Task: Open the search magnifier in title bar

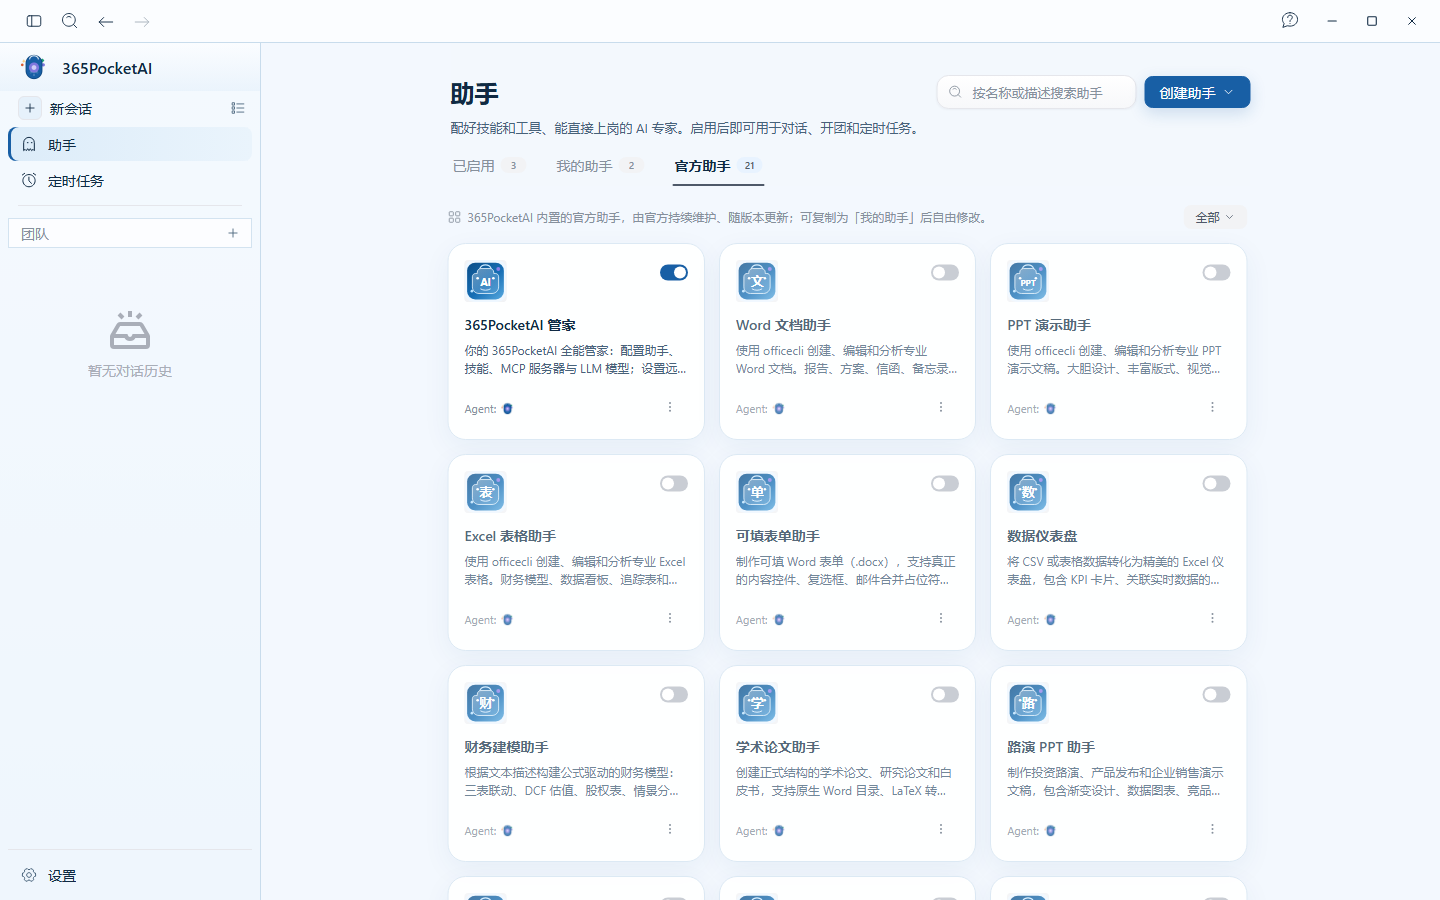Action: 70,21
